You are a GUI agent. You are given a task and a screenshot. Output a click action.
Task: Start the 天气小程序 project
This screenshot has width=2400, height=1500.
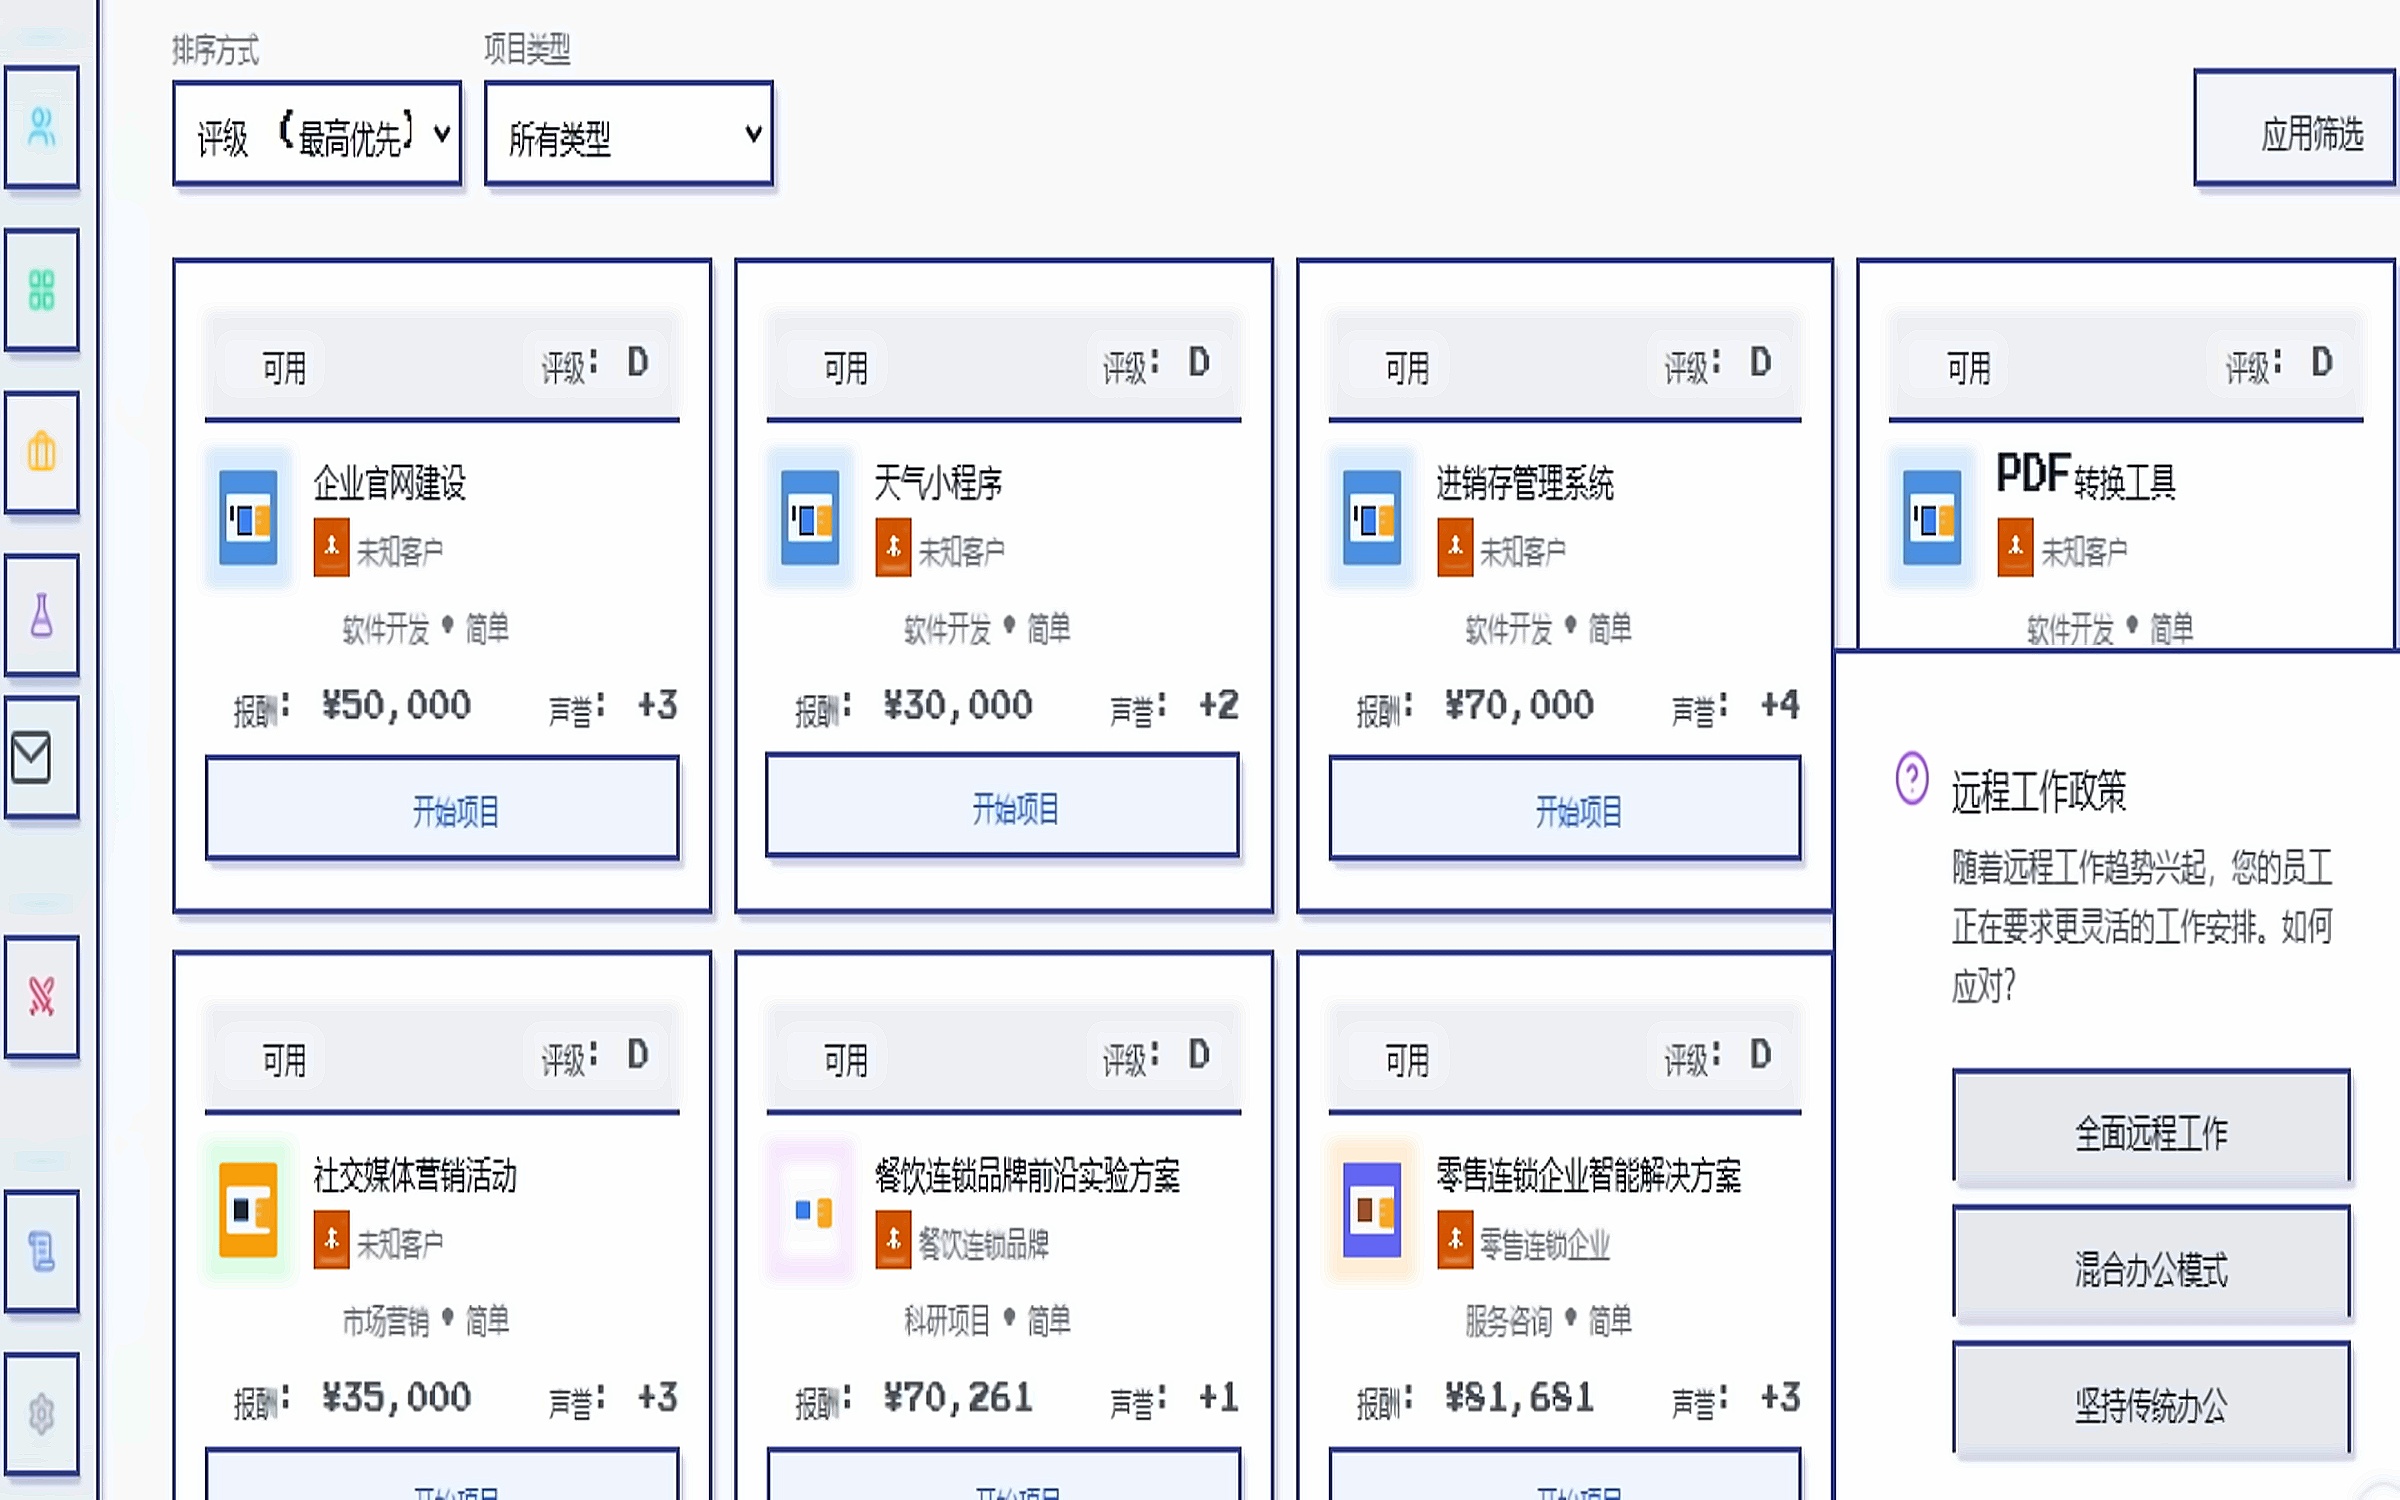pyautogui.click(x=1003, y=806)
